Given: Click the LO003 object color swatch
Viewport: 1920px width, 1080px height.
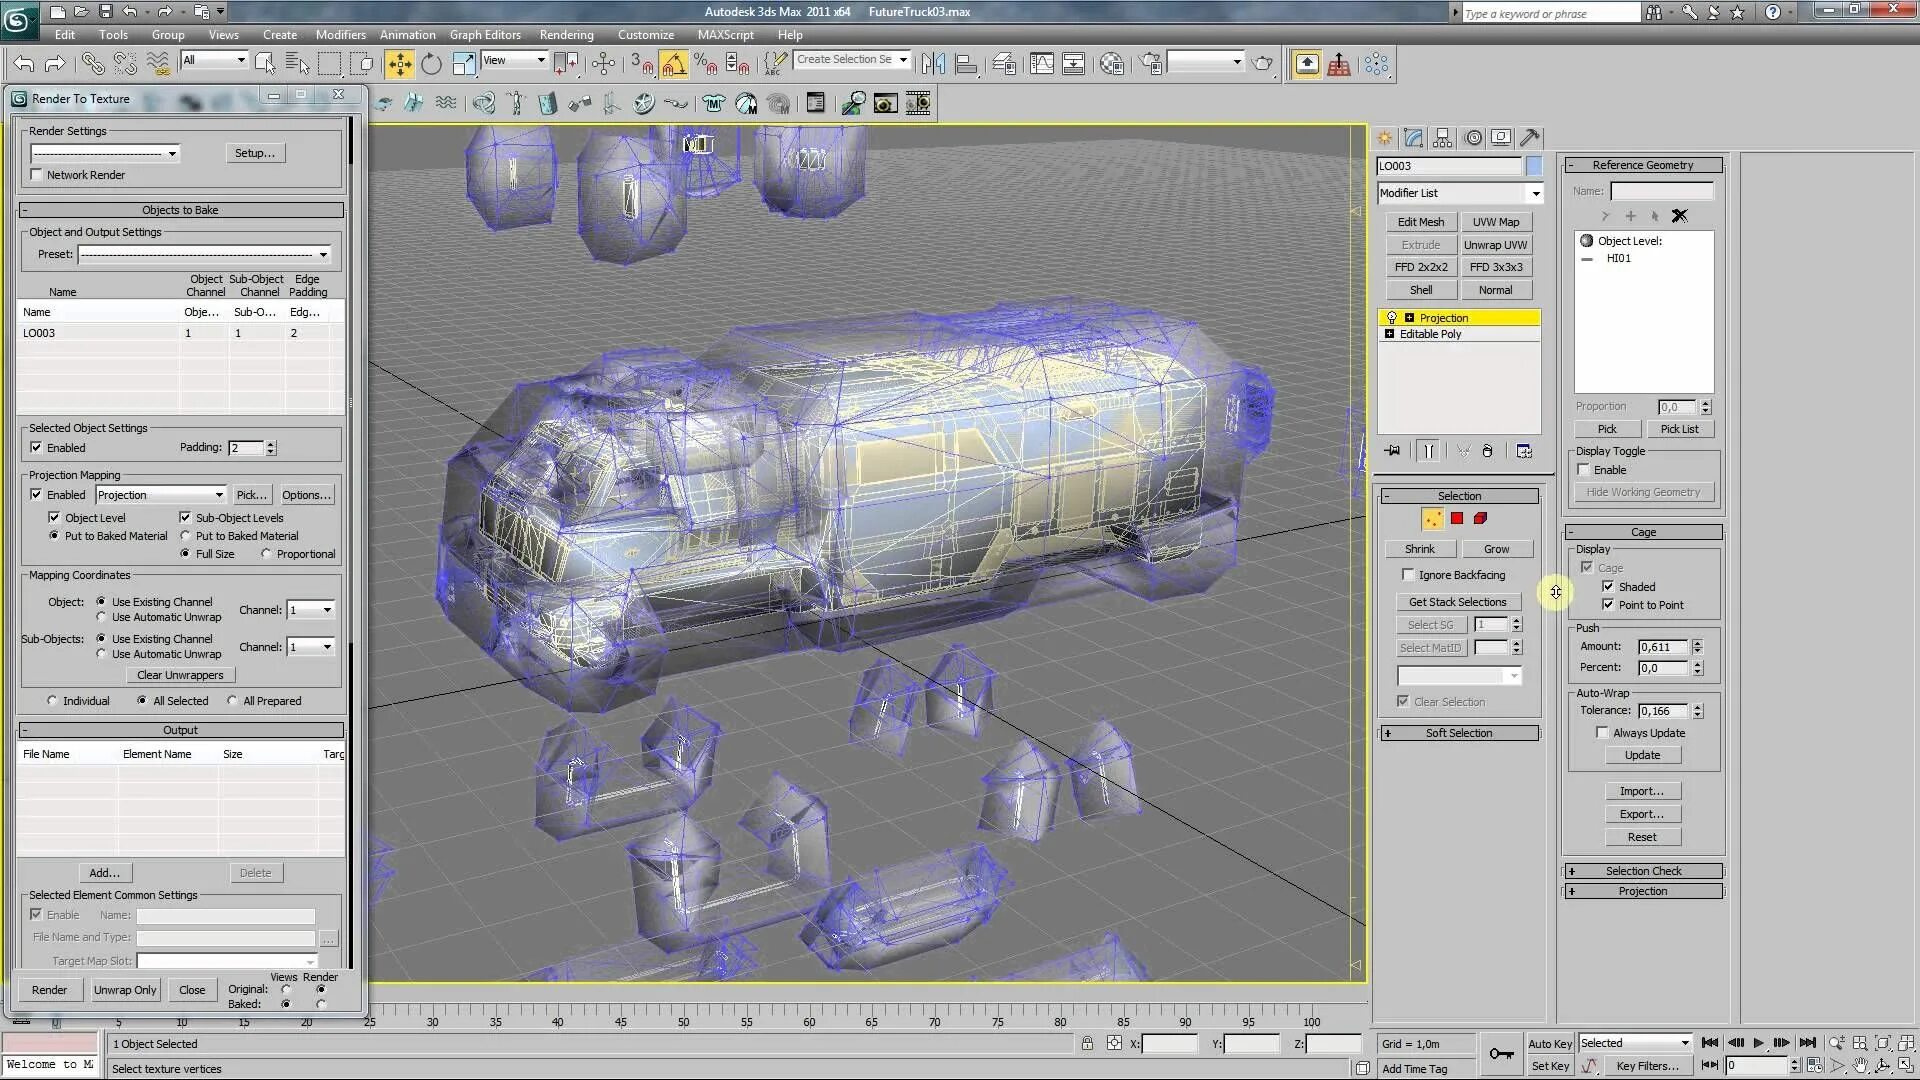Looking at the screenshot, I should (x=1534, y=166).
